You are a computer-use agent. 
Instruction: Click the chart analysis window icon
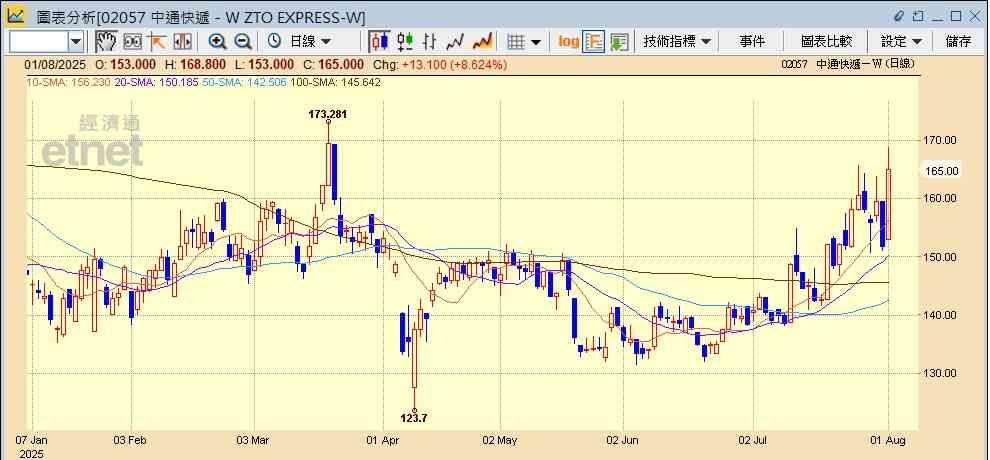click(16, 15)
